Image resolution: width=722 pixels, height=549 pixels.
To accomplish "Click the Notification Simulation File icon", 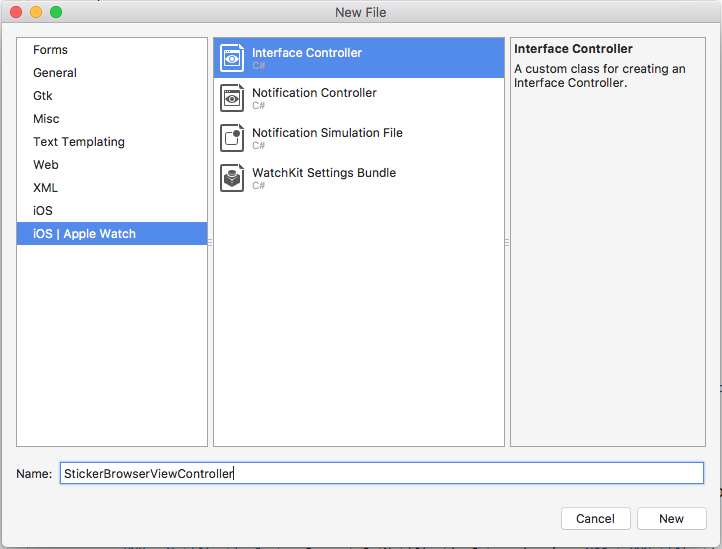I will (232, 138).
